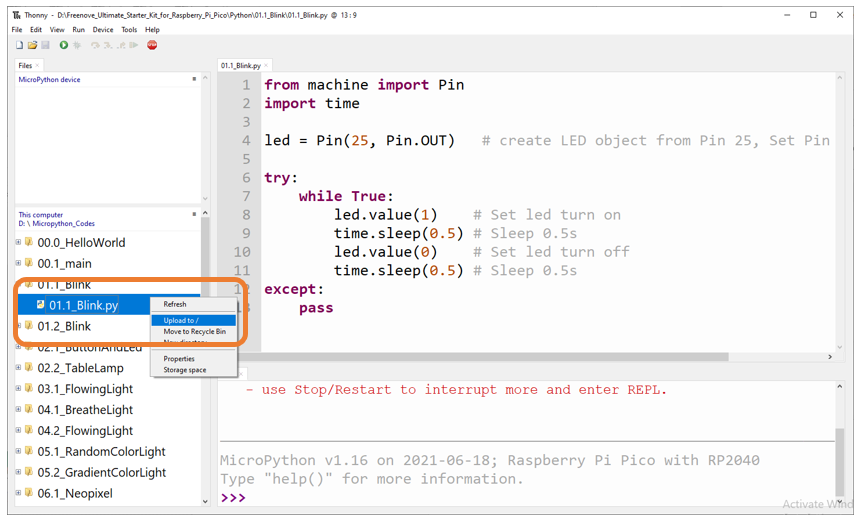
Task: Click the Debug script bug icon
Action: pos(77,45)
